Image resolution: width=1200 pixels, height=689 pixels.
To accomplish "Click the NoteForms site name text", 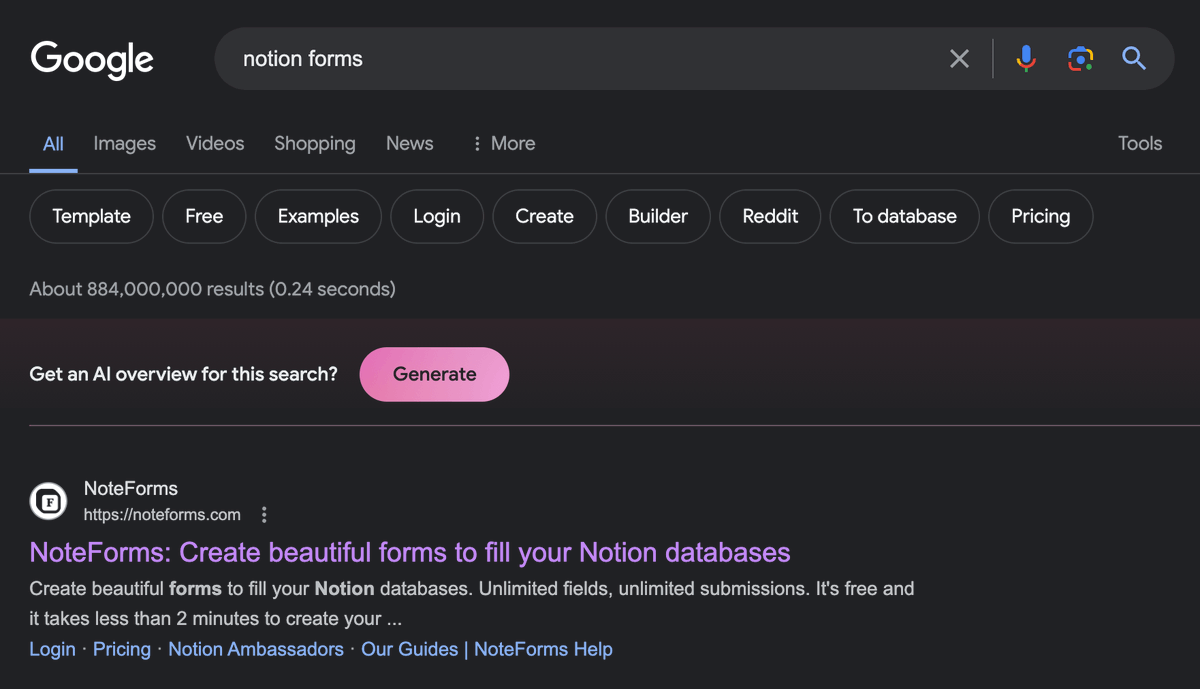I will click(131, 488).
